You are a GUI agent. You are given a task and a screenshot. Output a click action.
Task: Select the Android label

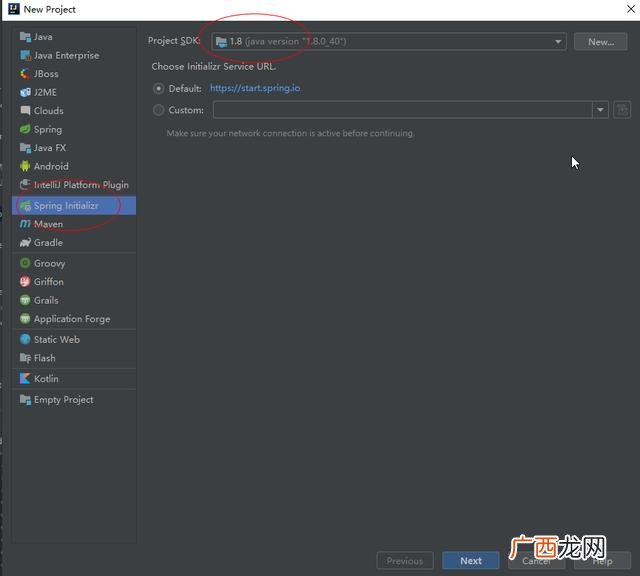51,166
